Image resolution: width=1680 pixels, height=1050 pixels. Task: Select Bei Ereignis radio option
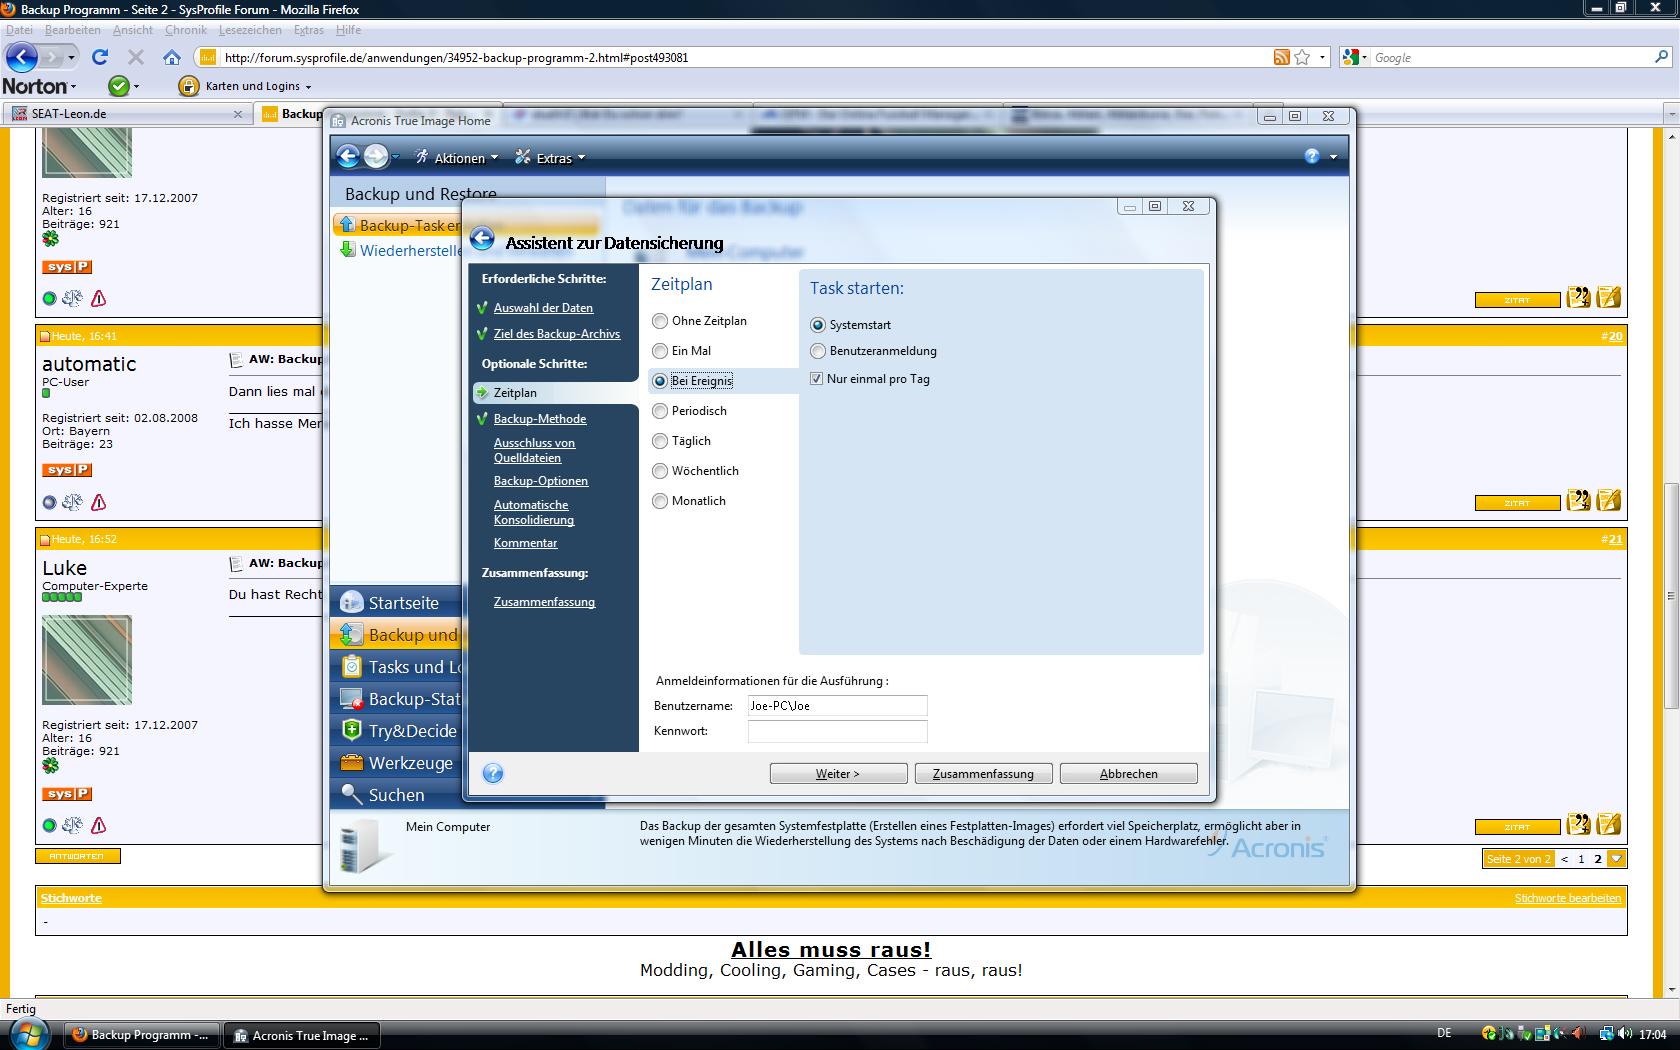point(660,381)
